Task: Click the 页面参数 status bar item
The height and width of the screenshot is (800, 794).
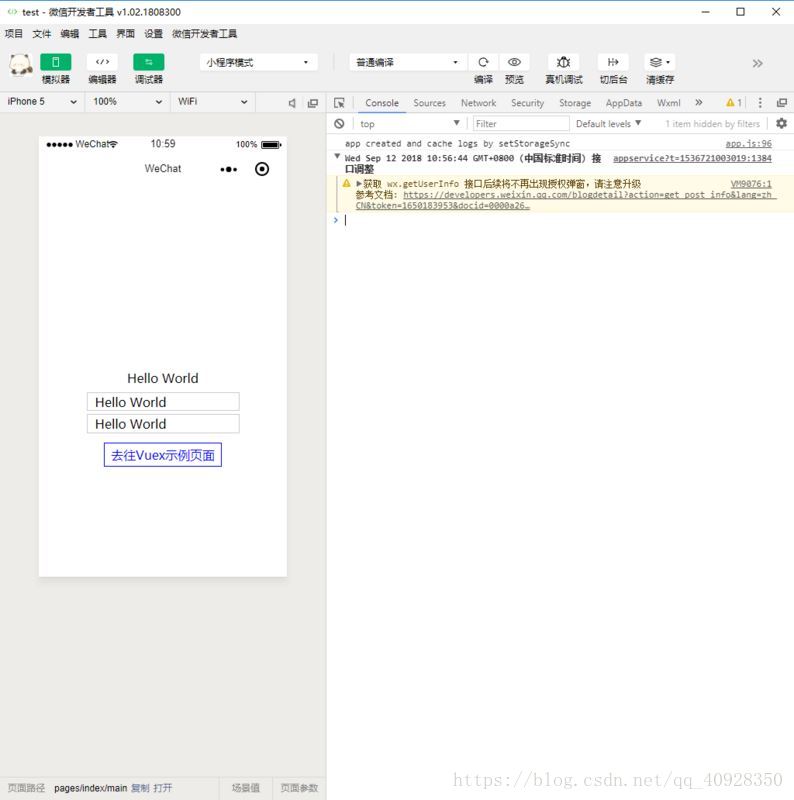Action: 300,788
